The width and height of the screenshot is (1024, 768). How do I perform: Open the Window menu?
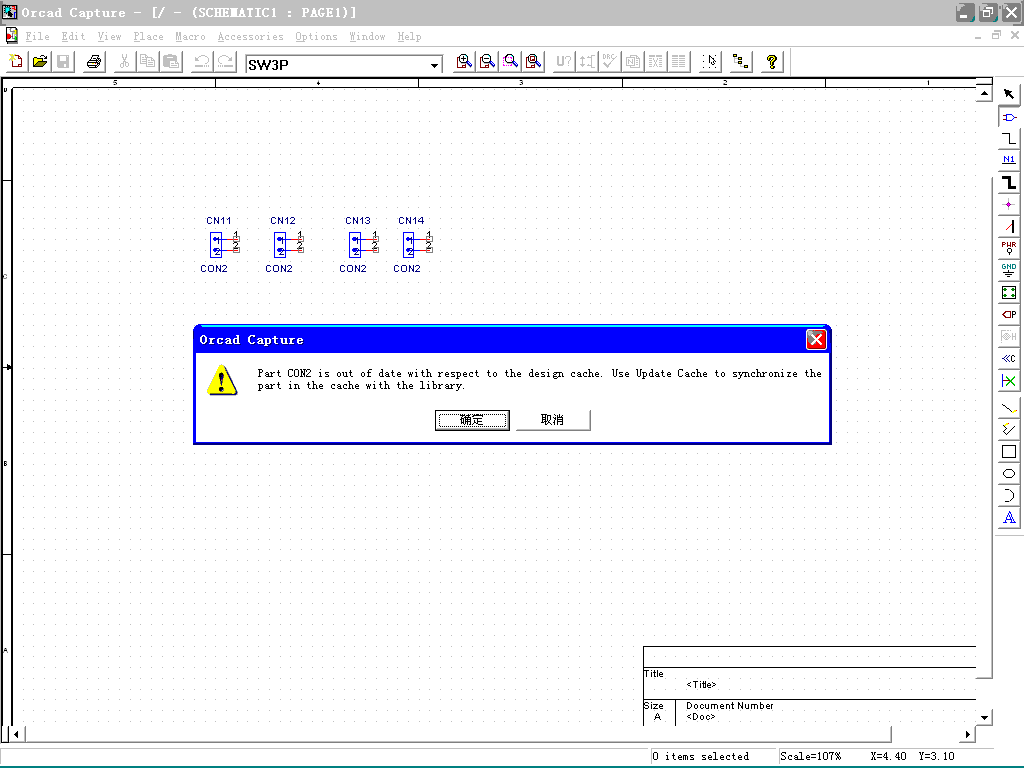click(367, 37)
